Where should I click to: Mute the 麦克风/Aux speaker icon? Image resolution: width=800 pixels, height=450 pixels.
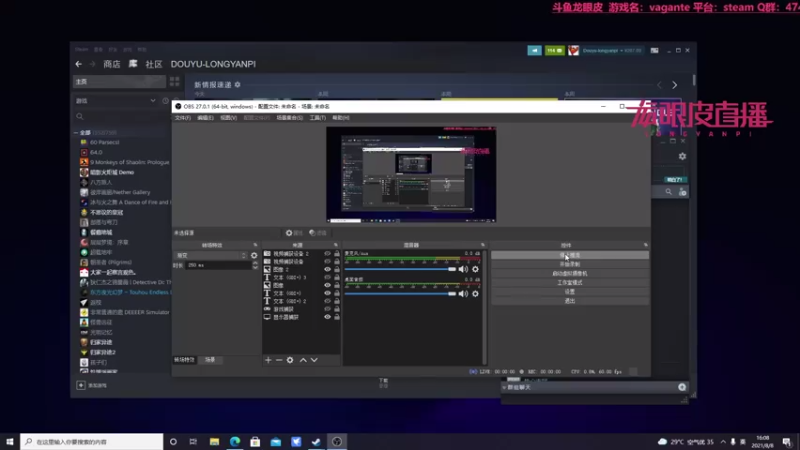[x=463, y=269]
